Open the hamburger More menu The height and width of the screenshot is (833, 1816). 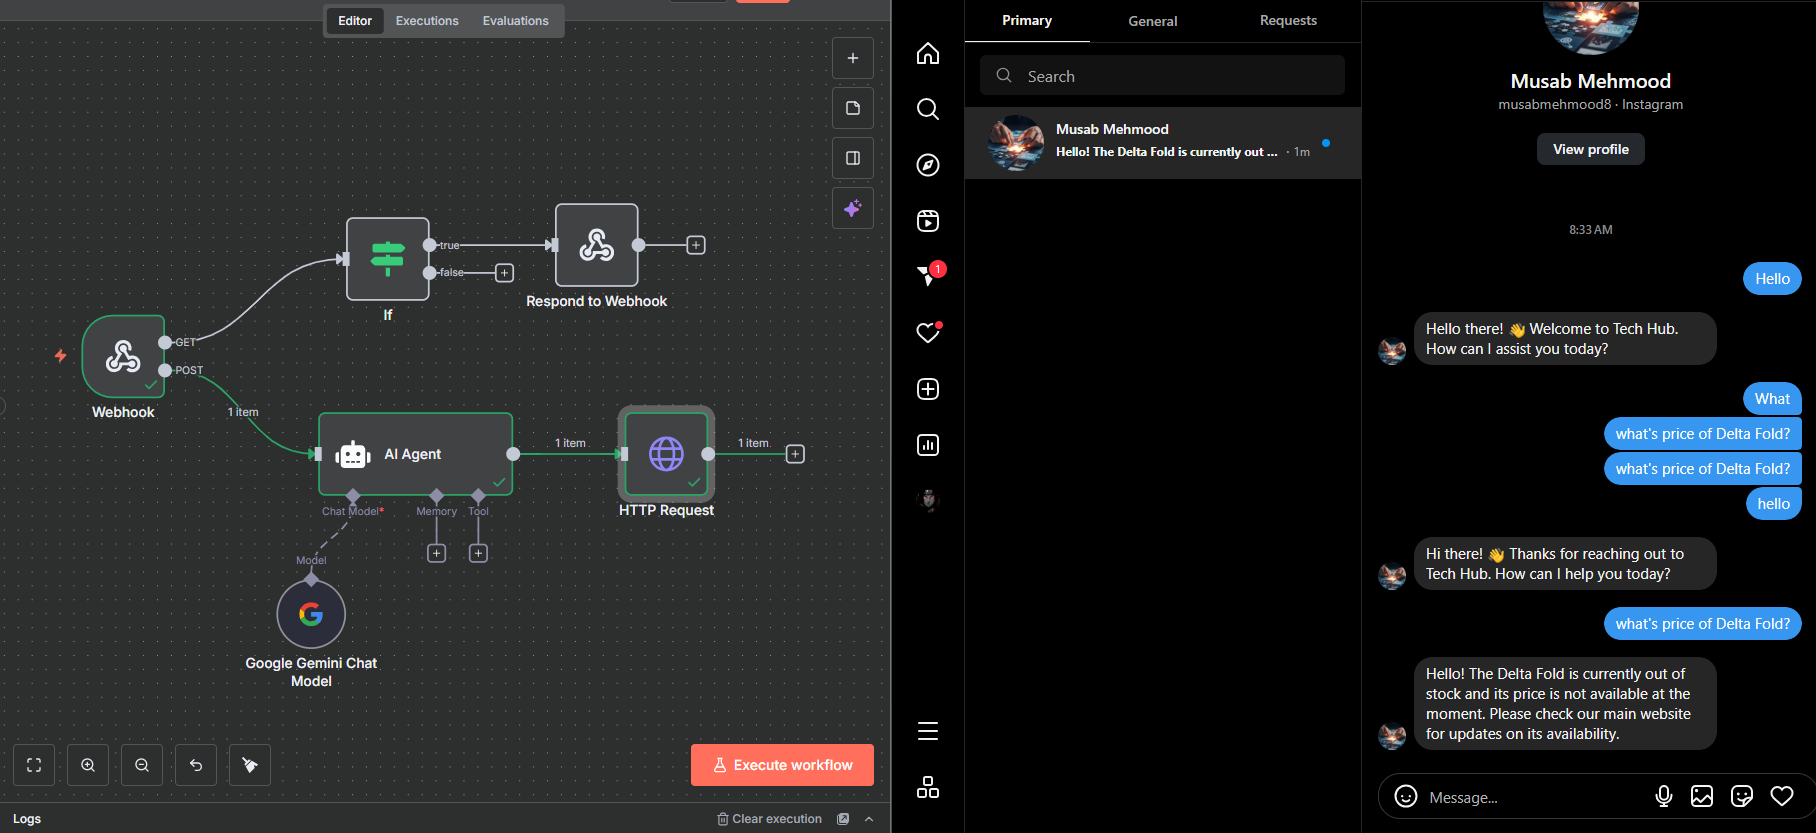click(928, 731)
